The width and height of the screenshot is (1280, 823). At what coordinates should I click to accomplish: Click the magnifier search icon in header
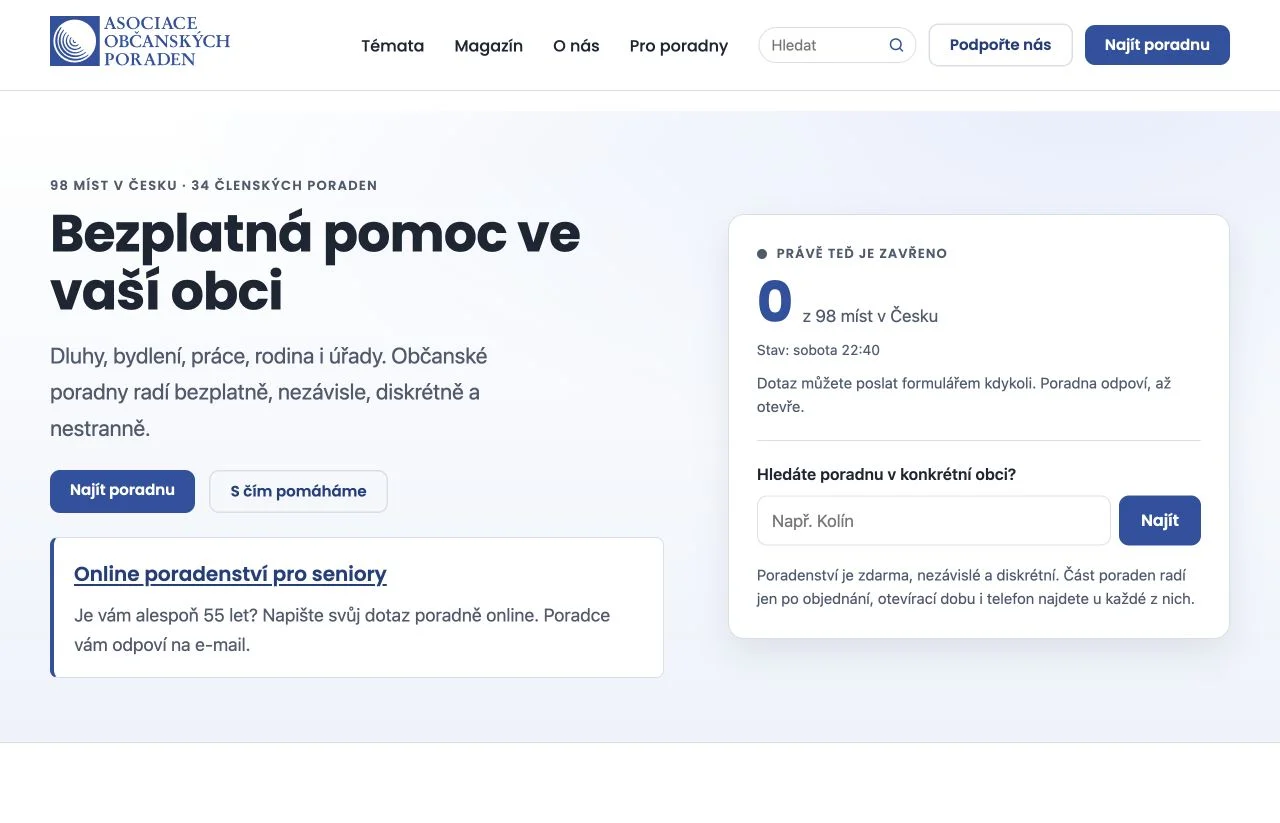tap(896, 45)
